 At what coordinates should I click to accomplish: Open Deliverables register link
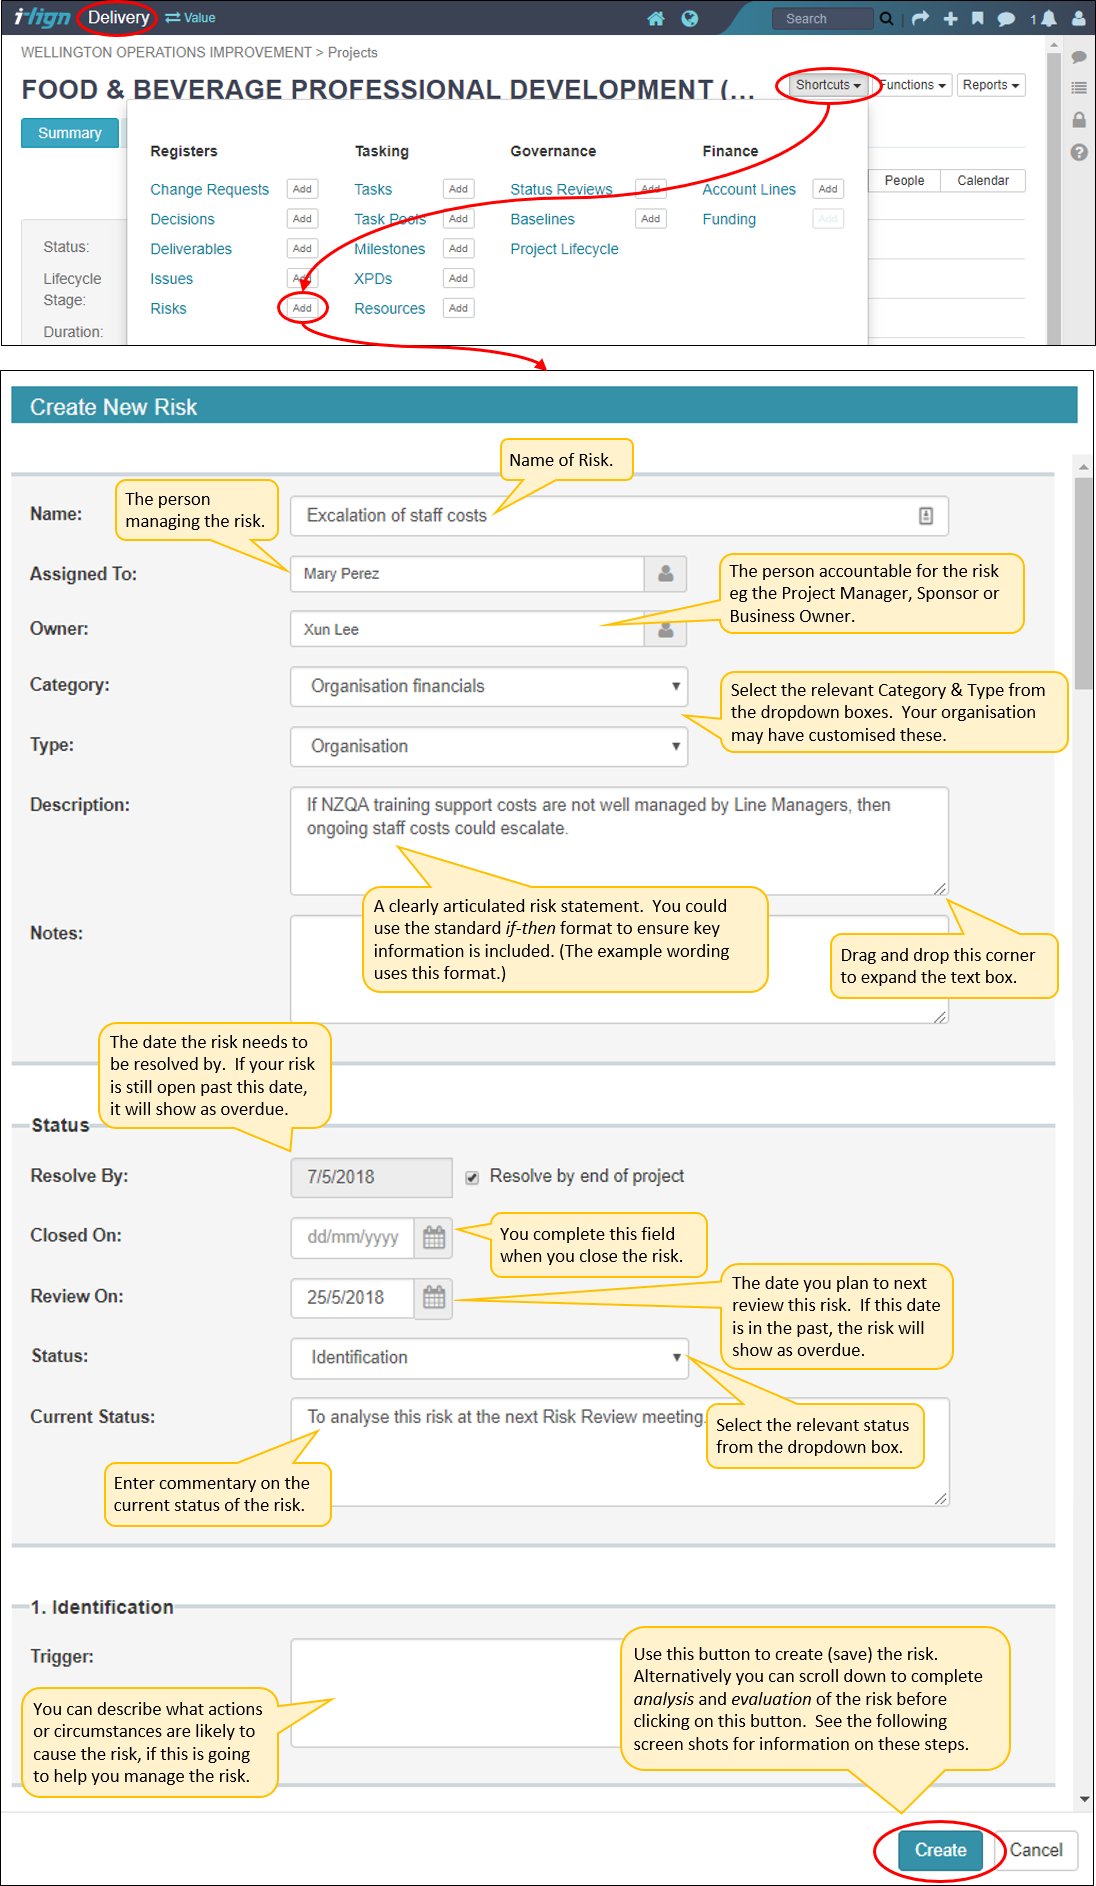click(191, 250)
